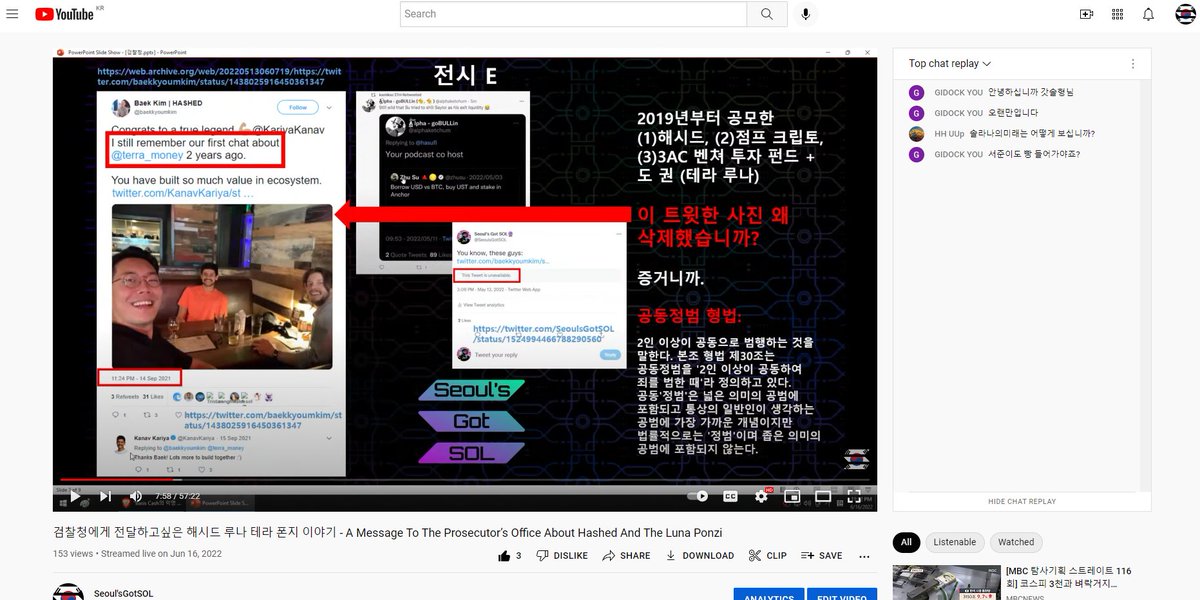Select the All filter chip
Viewport: 1200px width, 600px height.
click(x=906, y=542)
